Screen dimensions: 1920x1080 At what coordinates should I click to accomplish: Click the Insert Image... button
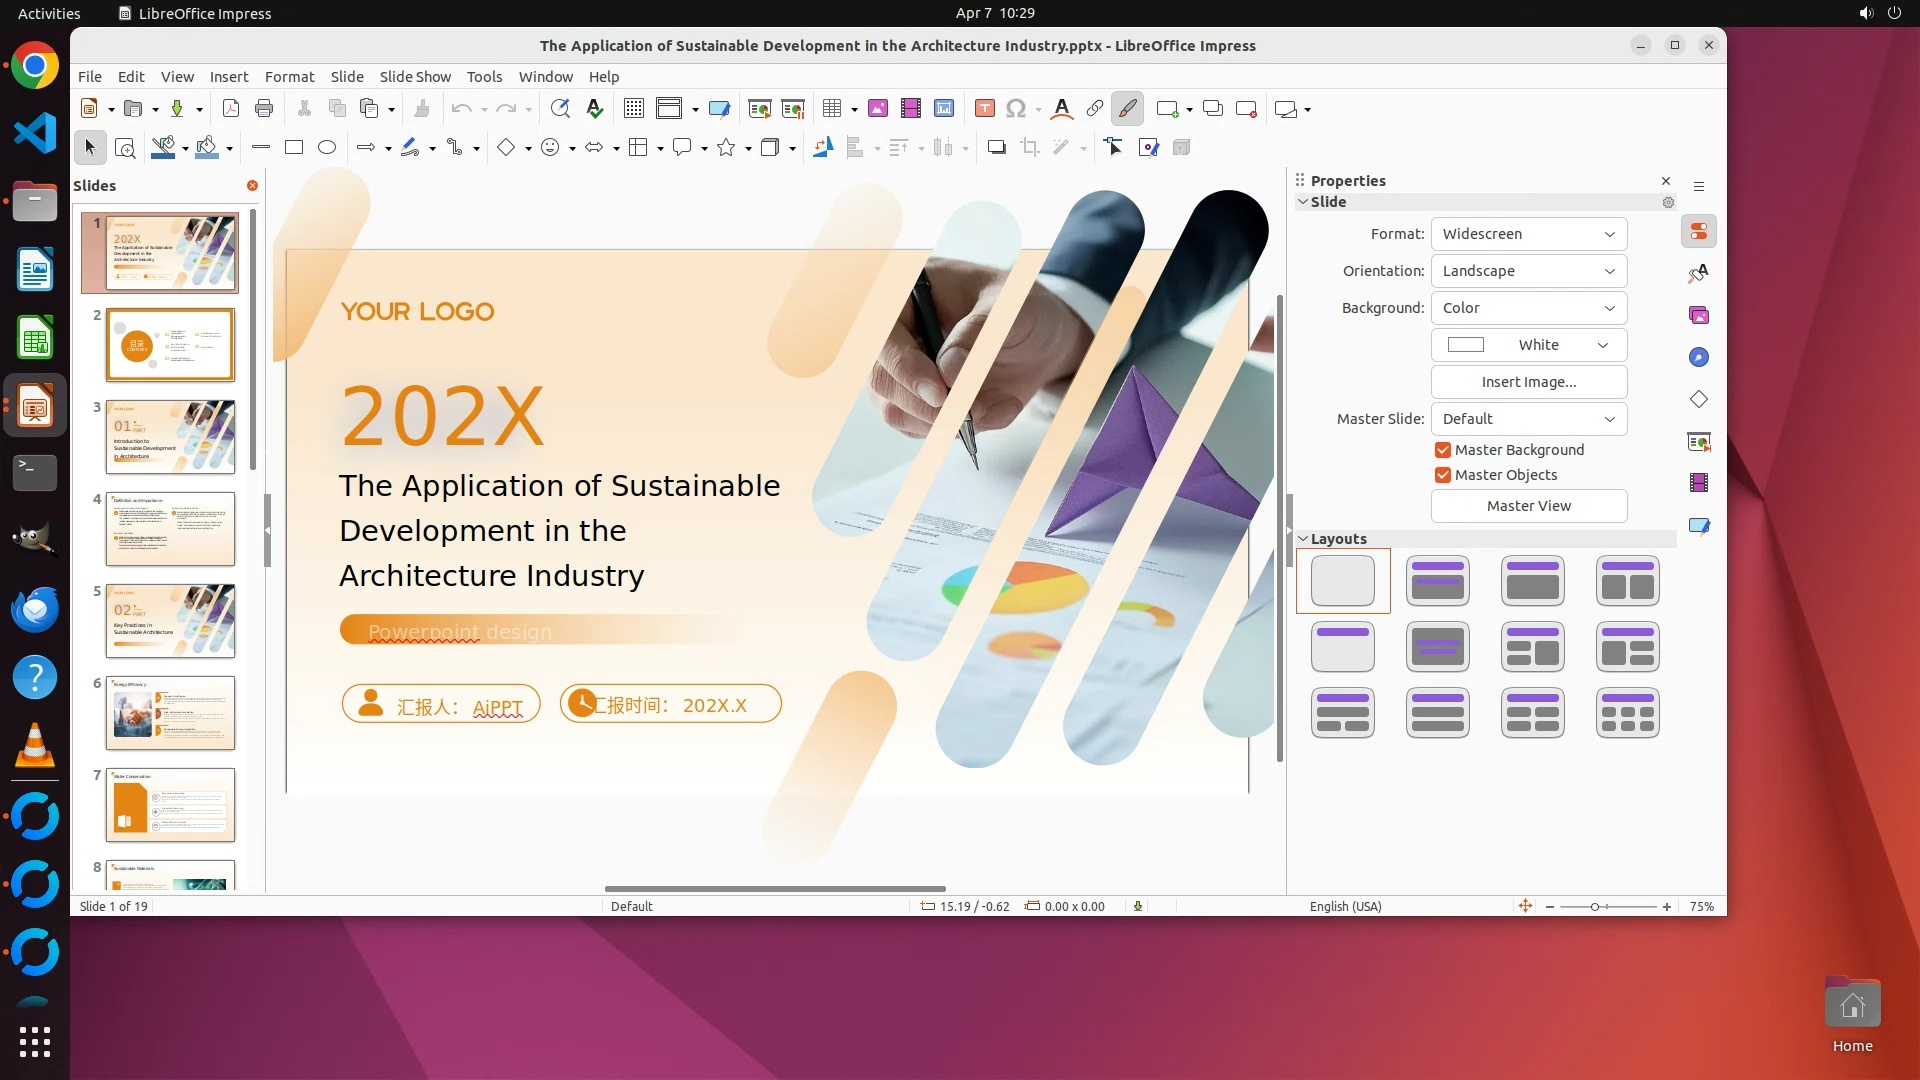click(x=1528, y=382)
